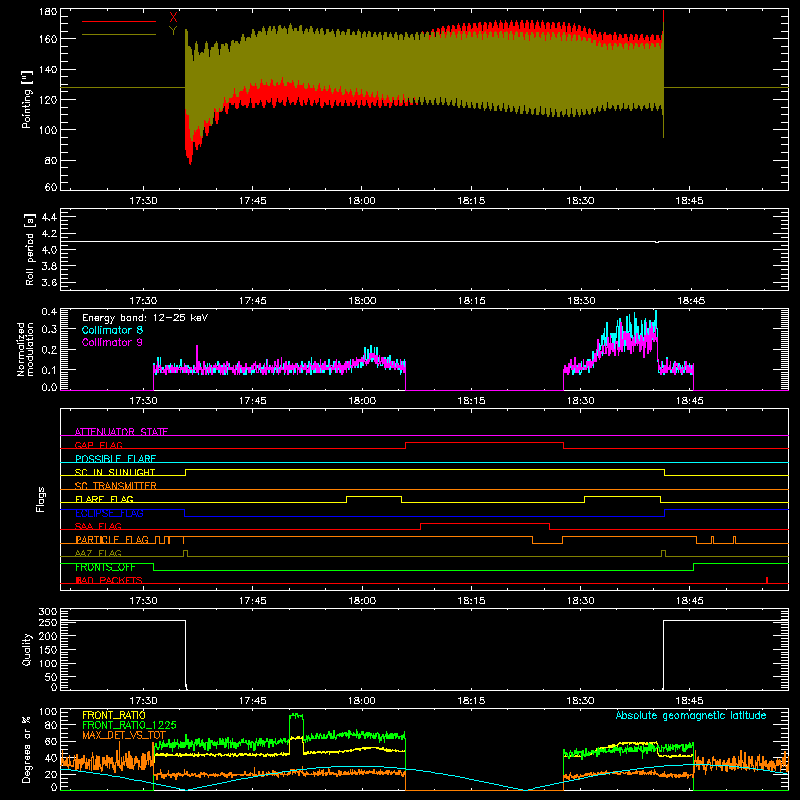Click the GAP_FLAG label

click(x=98, y=445)
